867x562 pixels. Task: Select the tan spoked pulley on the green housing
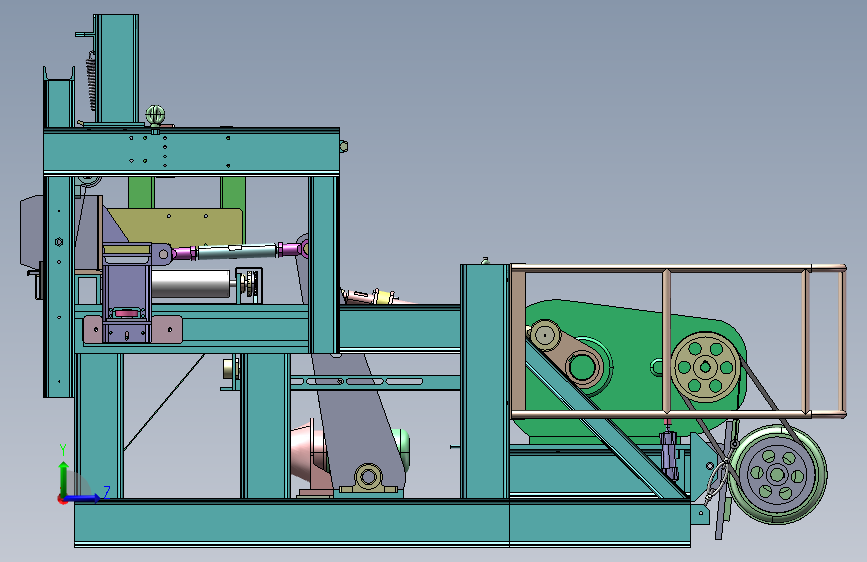[706, 367]
